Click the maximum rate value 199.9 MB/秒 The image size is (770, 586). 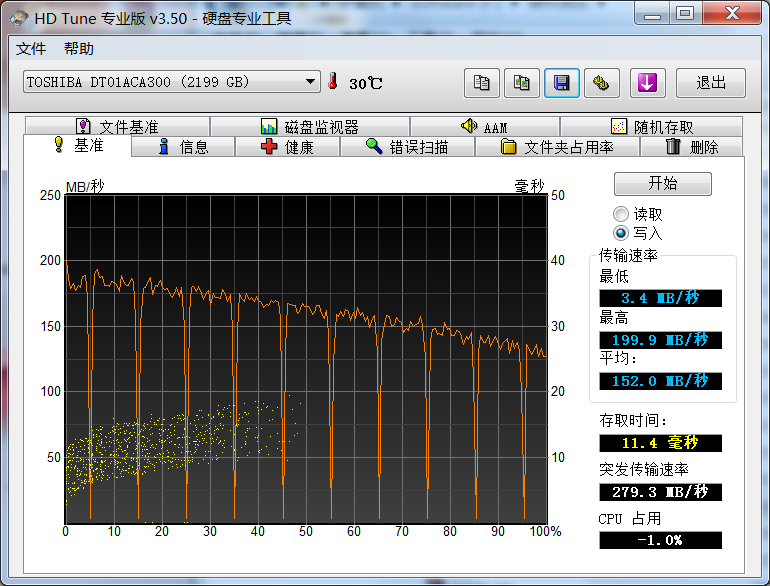click(660, 340)
